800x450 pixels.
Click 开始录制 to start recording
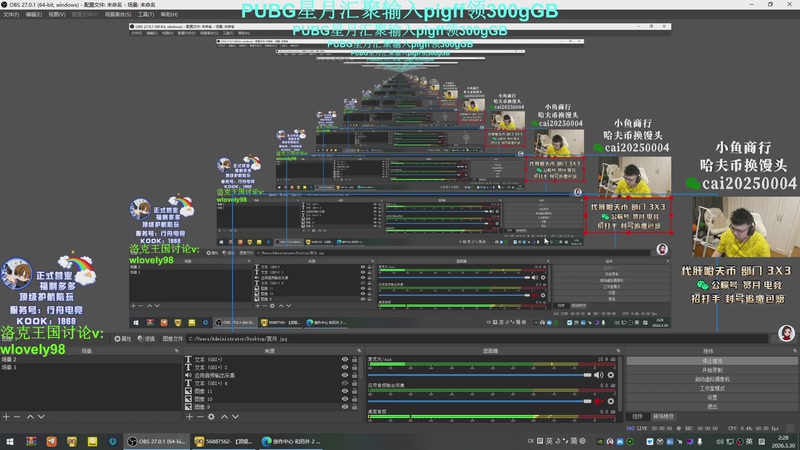pyautogui.click(x=712, y=370)
